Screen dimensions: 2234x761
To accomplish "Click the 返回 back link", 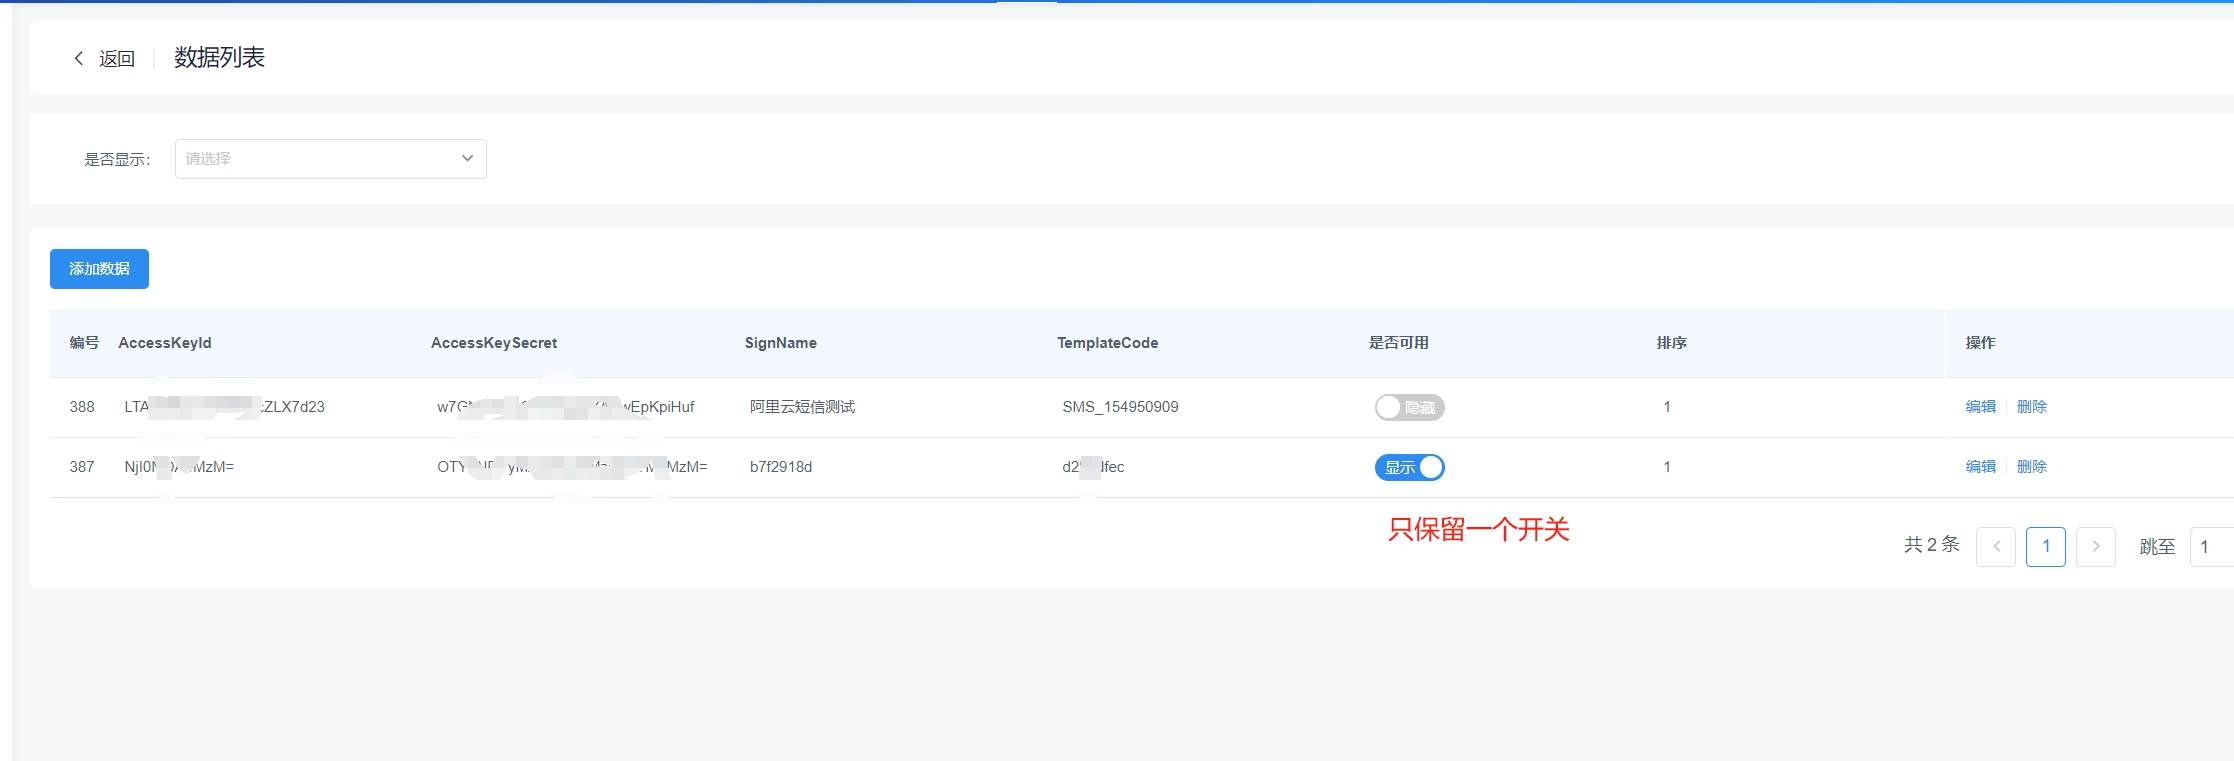I will coord(116,59).
